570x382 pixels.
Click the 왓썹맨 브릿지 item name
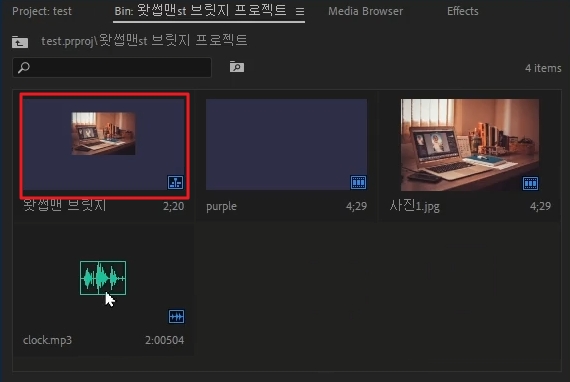[65, 206]
